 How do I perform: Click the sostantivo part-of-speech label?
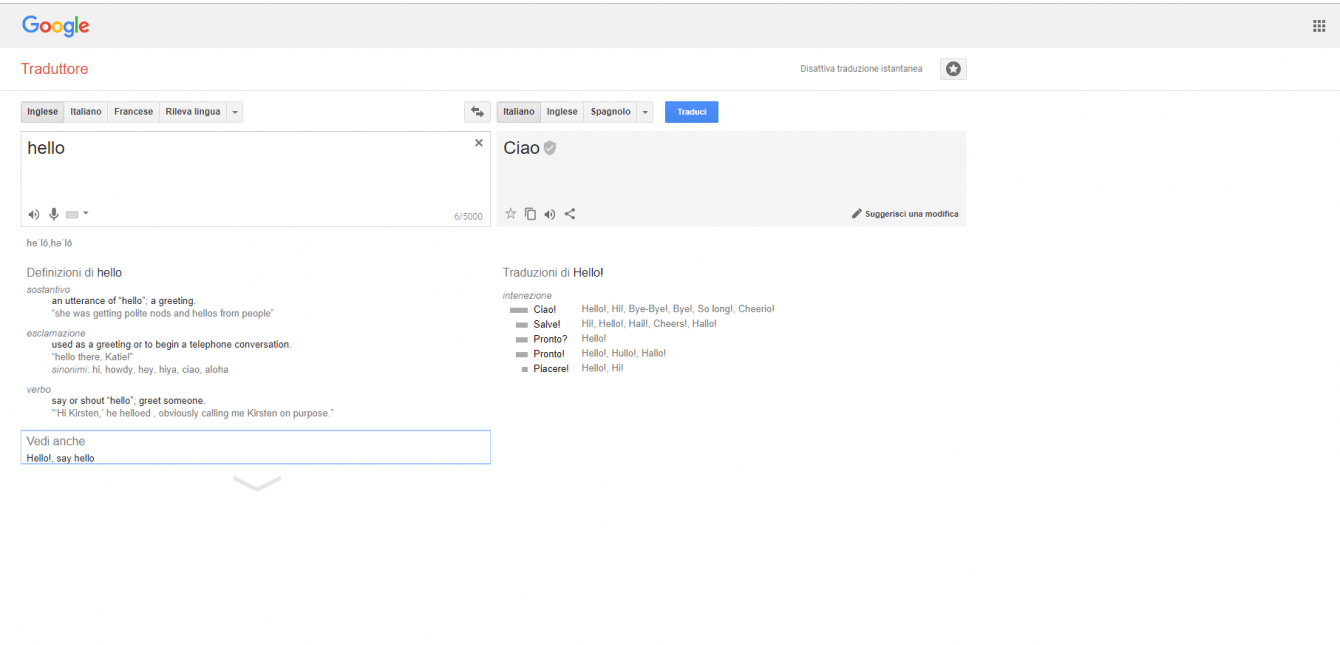[48, 290]
